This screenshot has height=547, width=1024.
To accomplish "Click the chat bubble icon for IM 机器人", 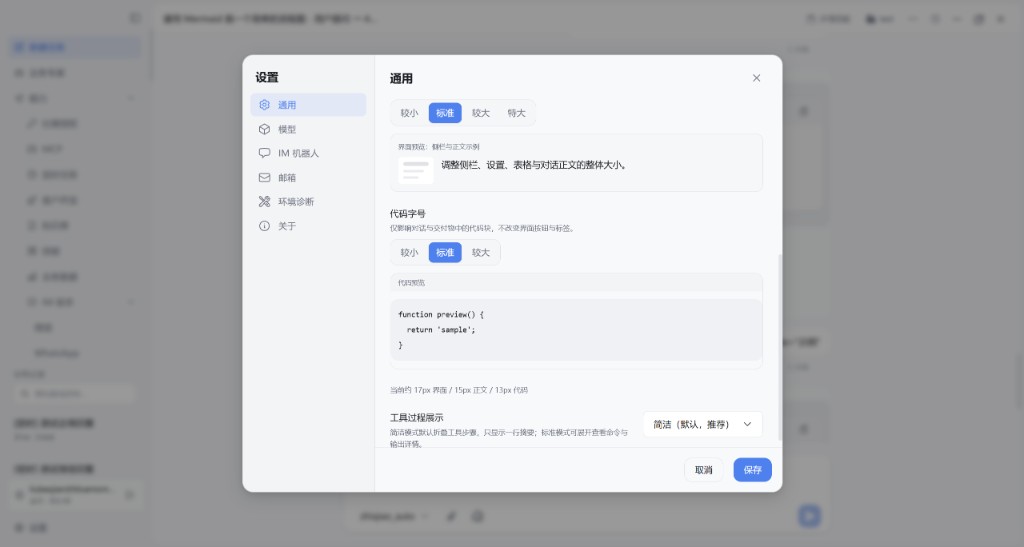I will pos(264,153).
